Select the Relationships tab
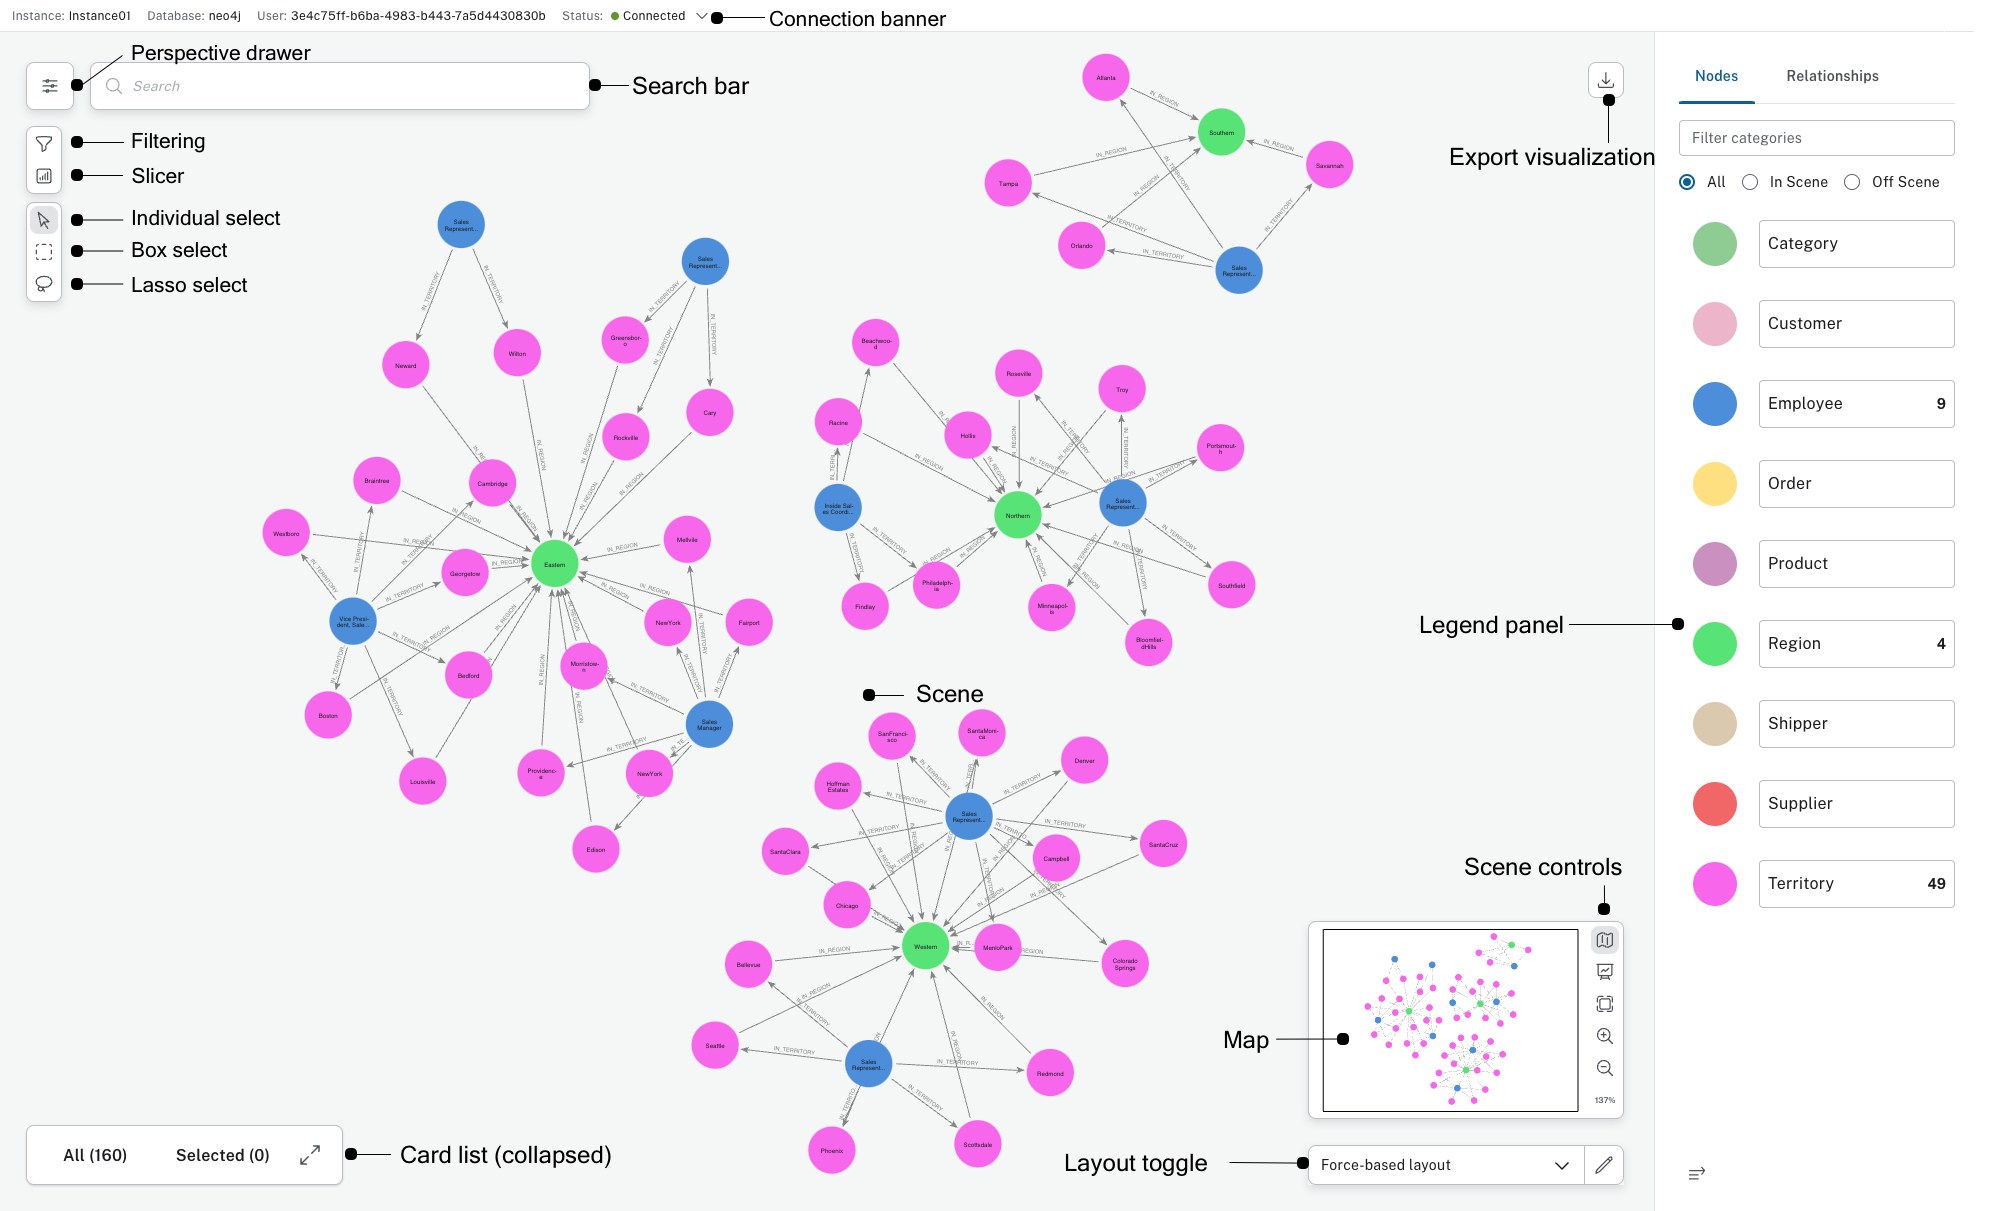2003x1211 pixels. coord(1833,76)
